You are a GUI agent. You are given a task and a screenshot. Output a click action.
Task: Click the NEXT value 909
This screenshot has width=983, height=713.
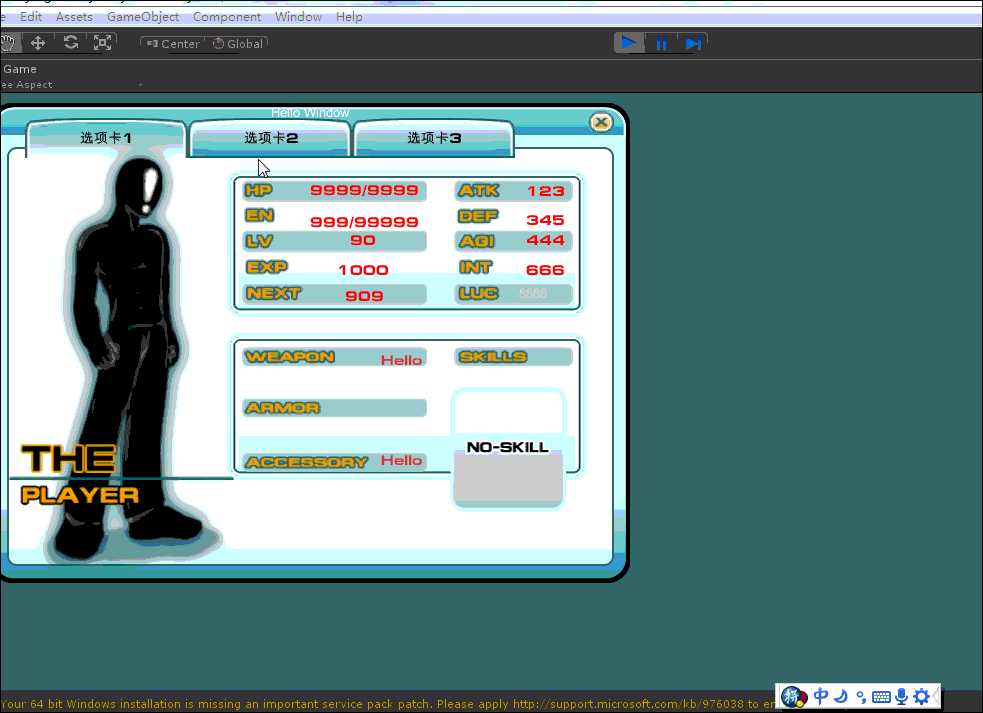point(364,295)
